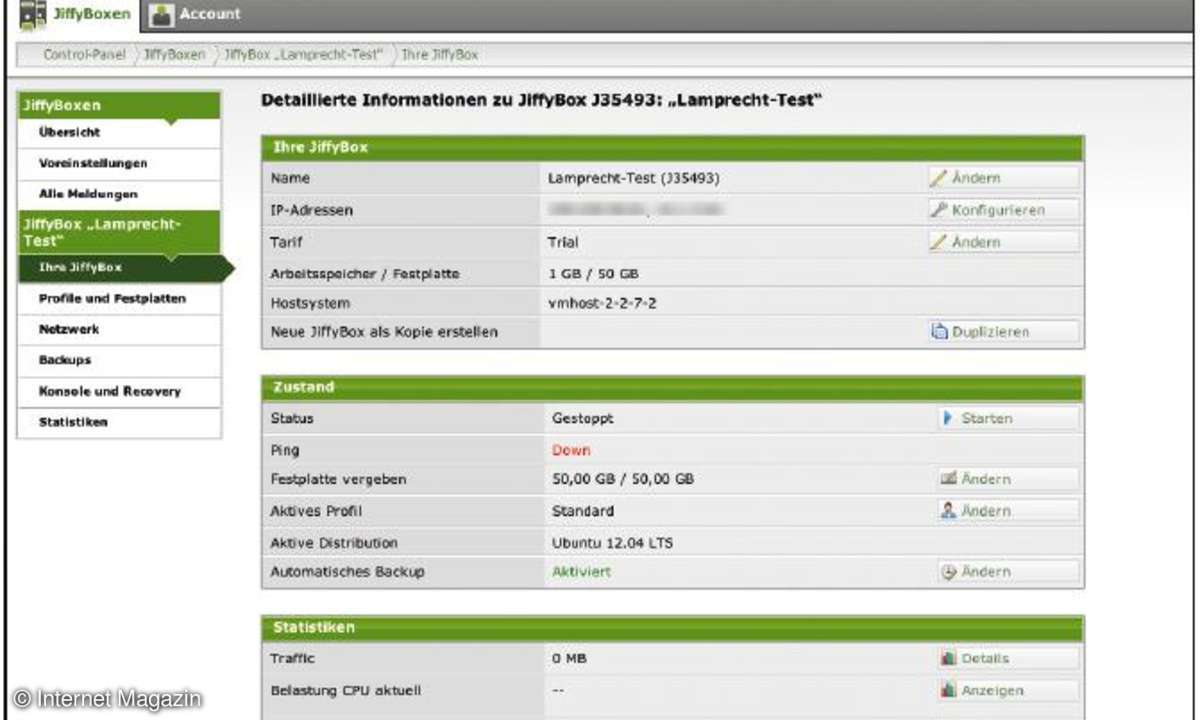Open JiffyBoxen breadcrumb link
Screen dimensions: 1200x720
pyautogui.click(x=174, y=55)
